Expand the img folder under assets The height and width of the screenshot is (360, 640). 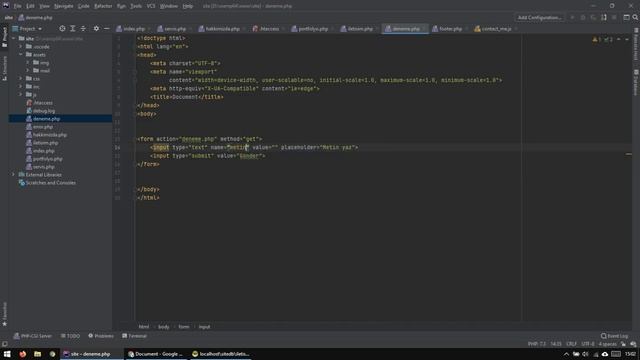[28, 62]
